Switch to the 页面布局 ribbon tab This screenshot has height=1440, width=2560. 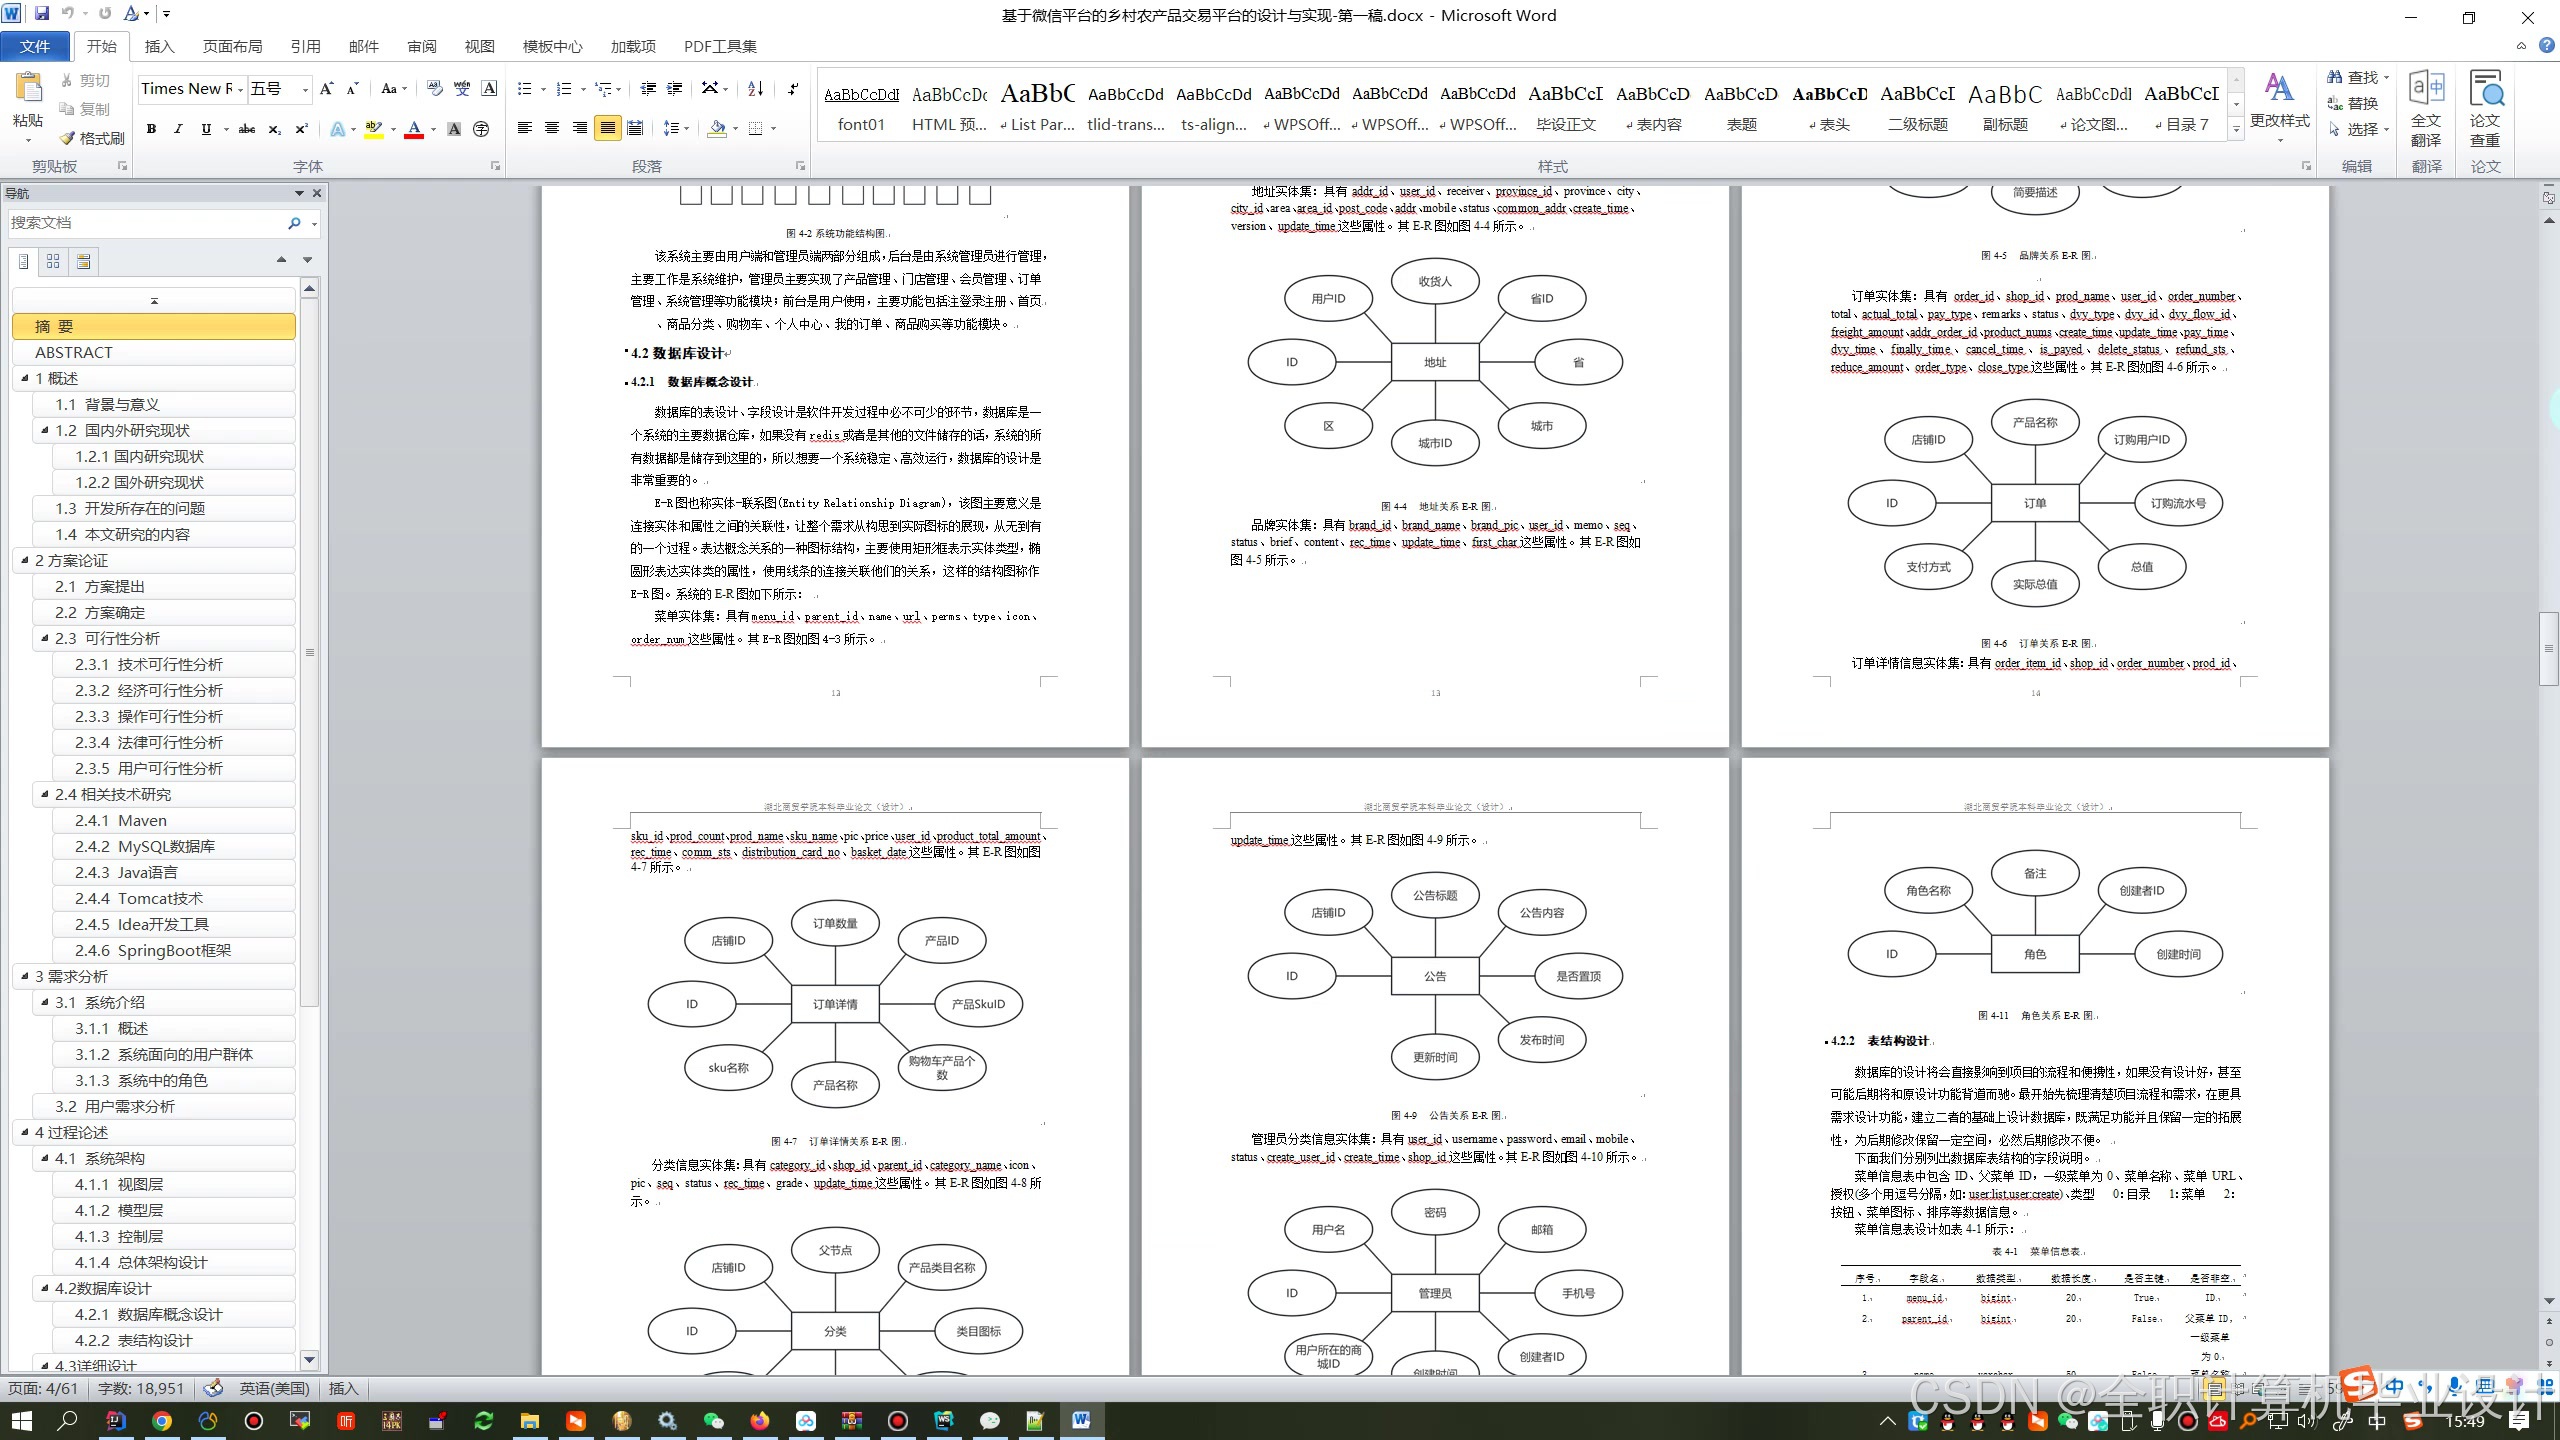point(232,46)
